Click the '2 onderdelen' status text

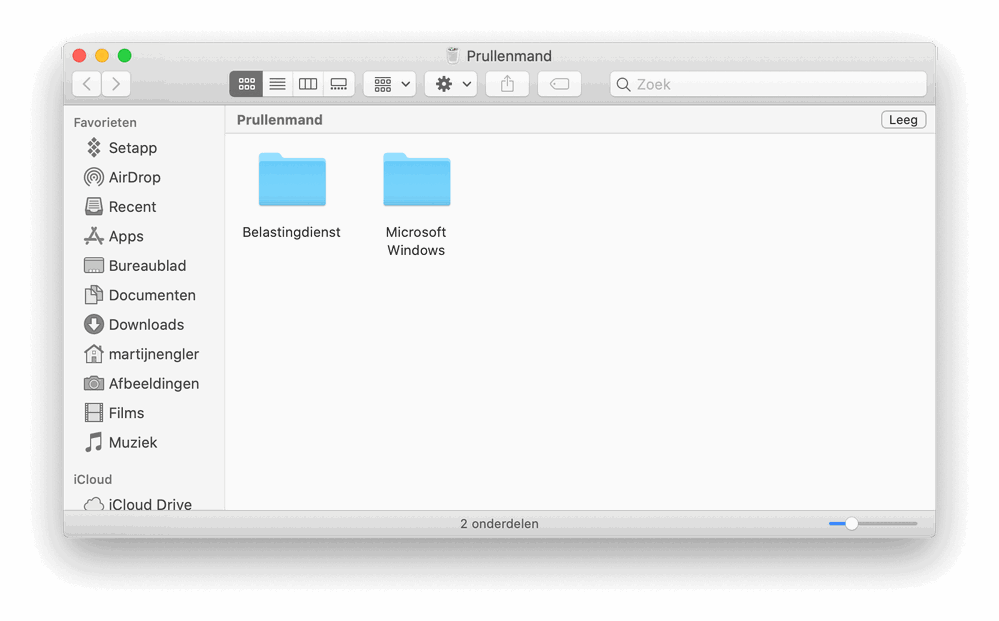(x=500, y=524)
